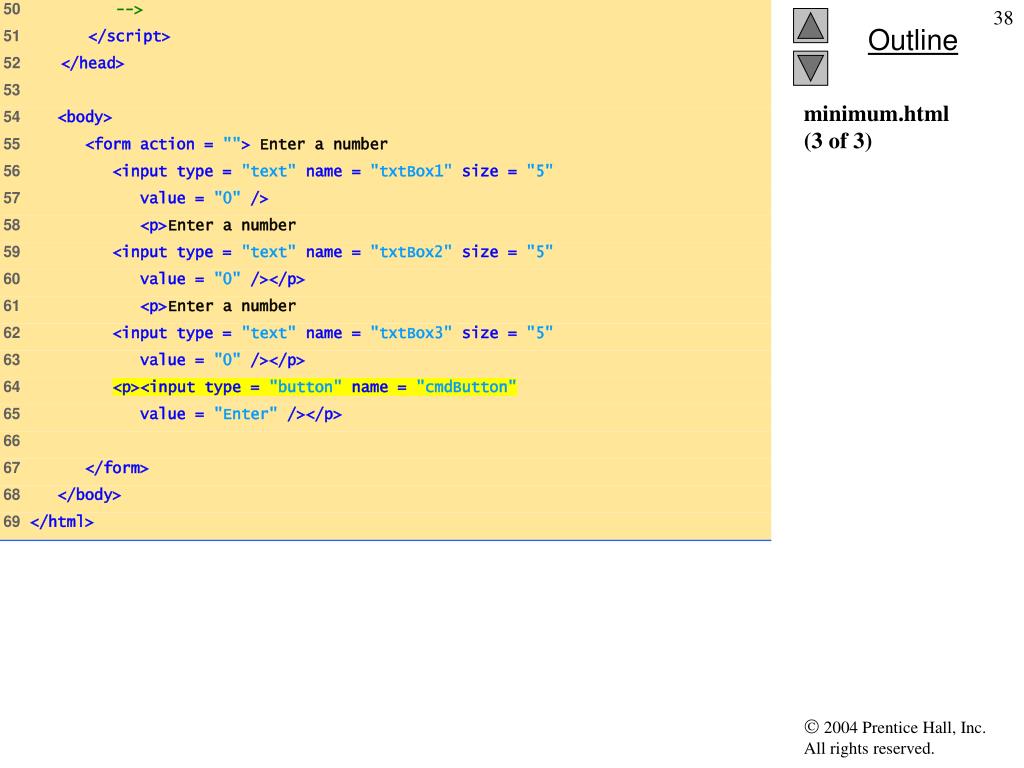Click the up arrow navigation icon
The height and width of the screenshot is (768, 1024).
point(811,25)
